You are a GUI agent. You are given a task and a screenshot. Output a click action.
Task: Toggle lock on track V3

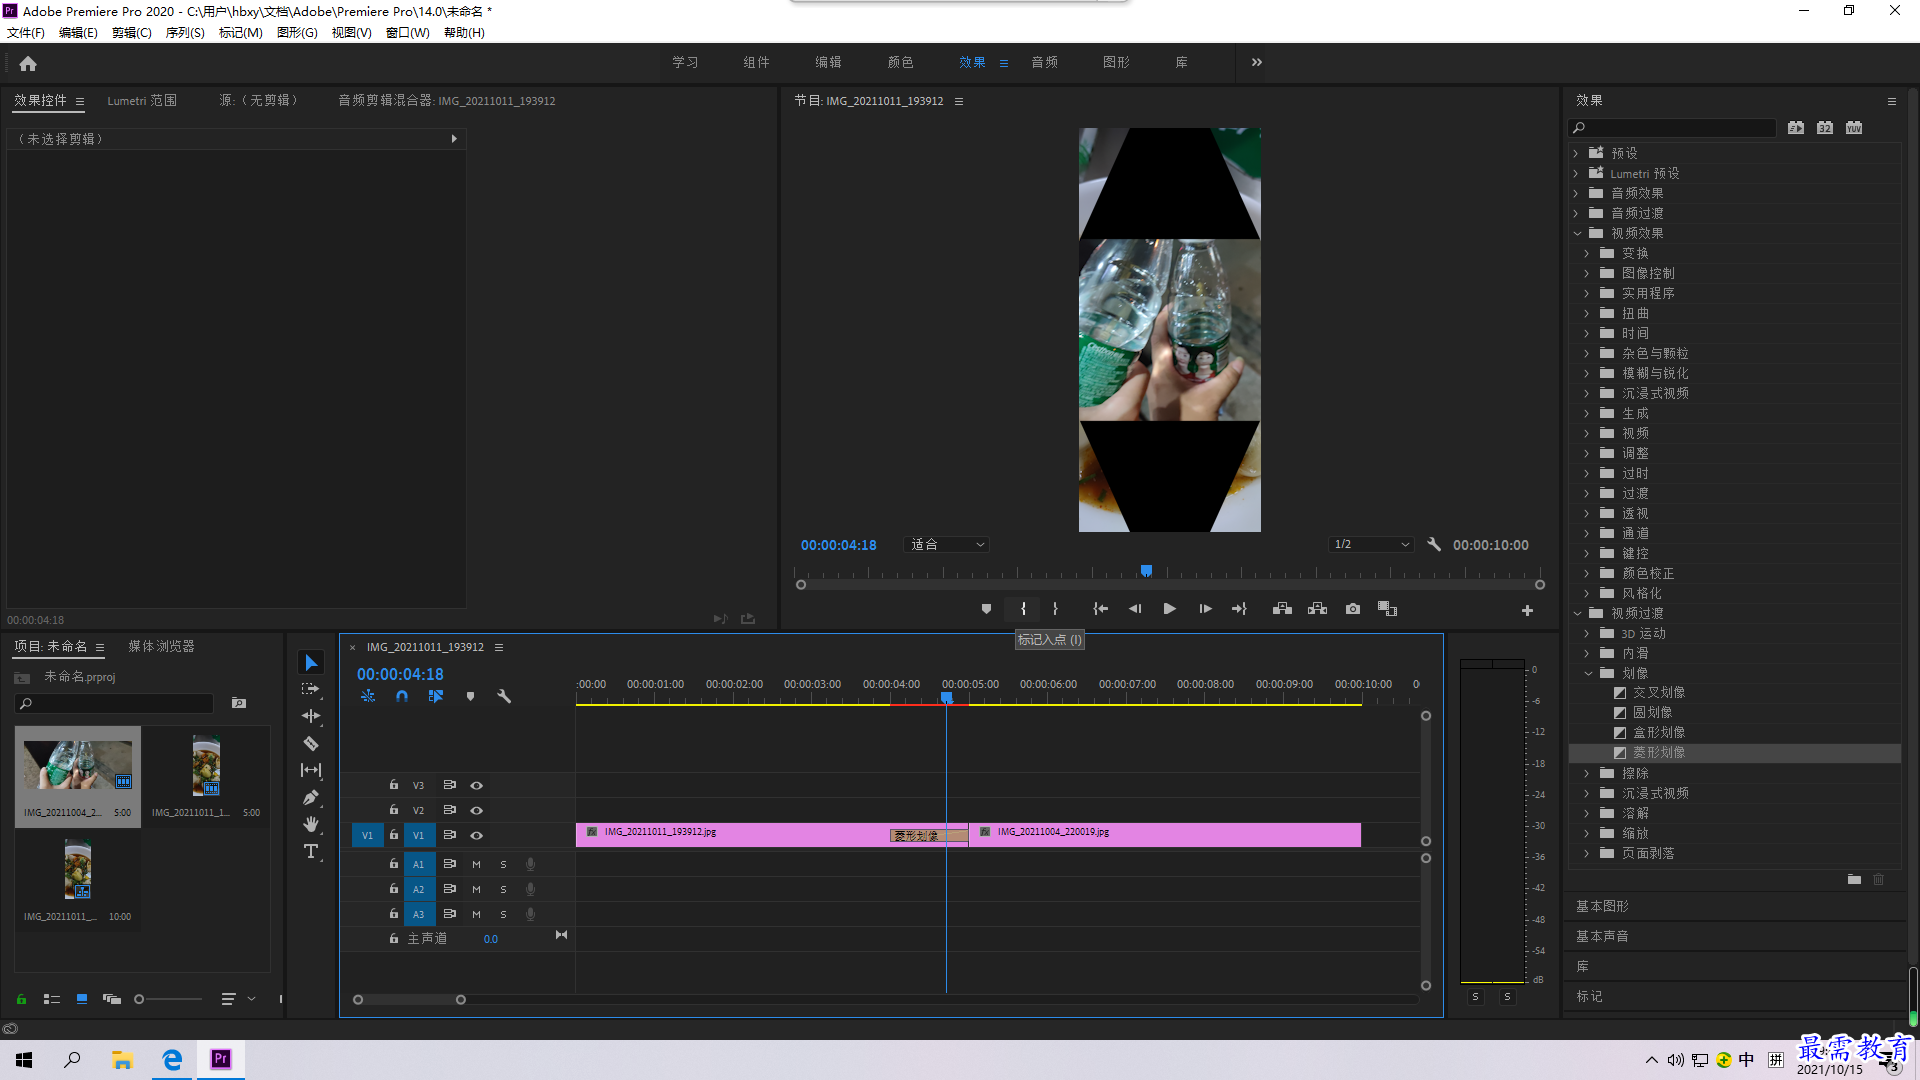point(394,785)
